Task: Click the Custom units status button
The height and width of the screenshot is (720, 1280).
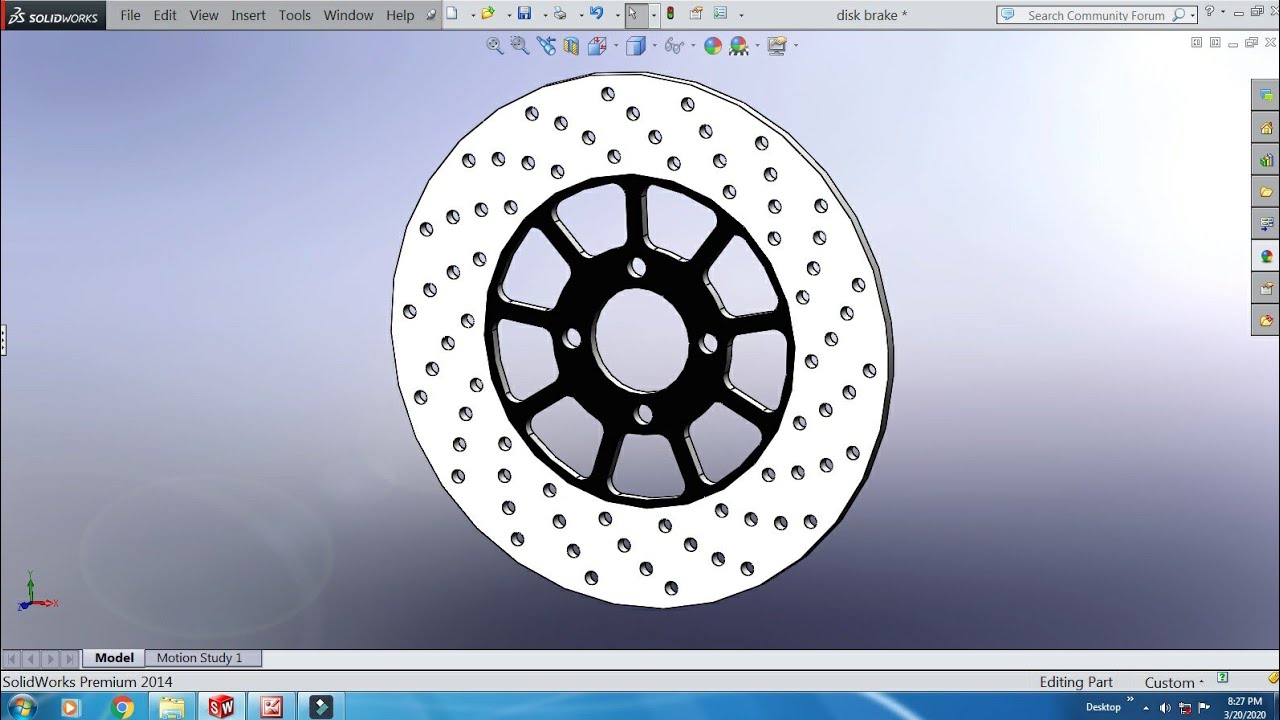Action: click(x=1174, y=682)
